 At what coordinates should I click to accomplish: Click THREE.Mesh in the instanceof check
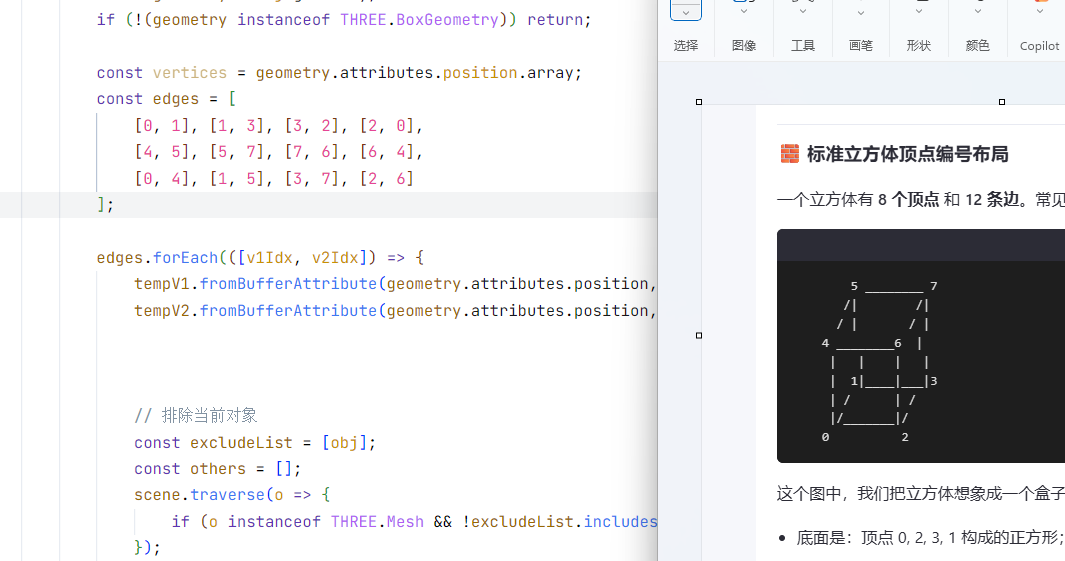(x=377, y=522)
